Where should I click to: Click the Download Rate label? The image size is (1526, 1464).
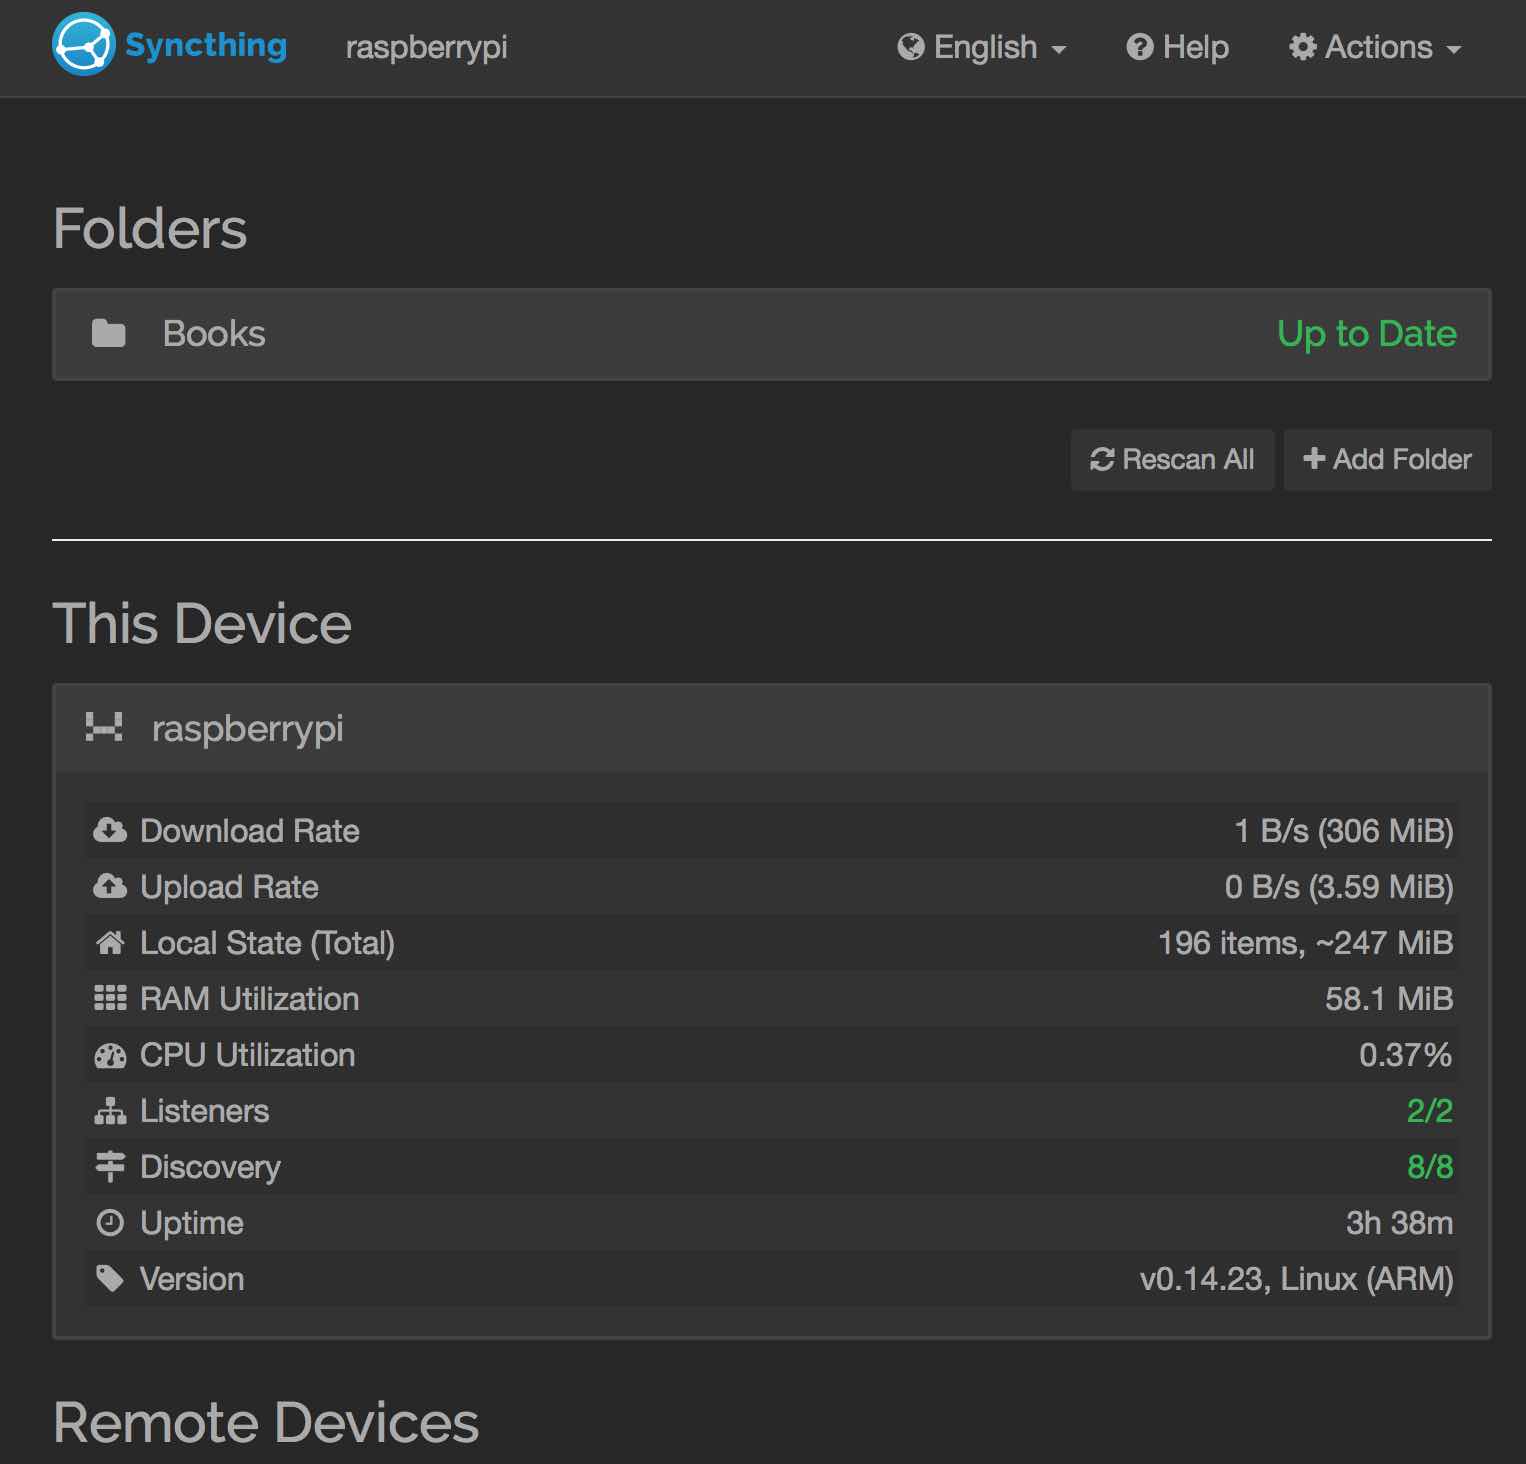tap(250, 831)
